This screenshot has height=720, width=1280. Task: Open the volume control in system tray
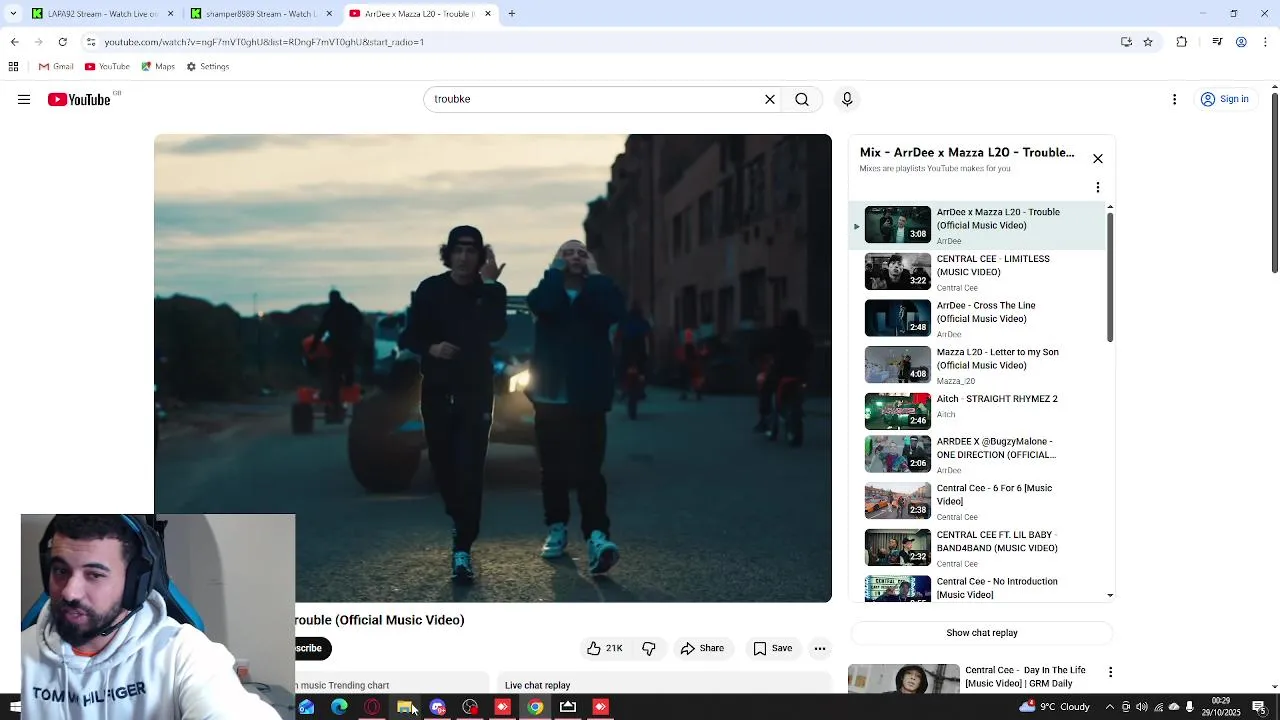point(1142,707)
